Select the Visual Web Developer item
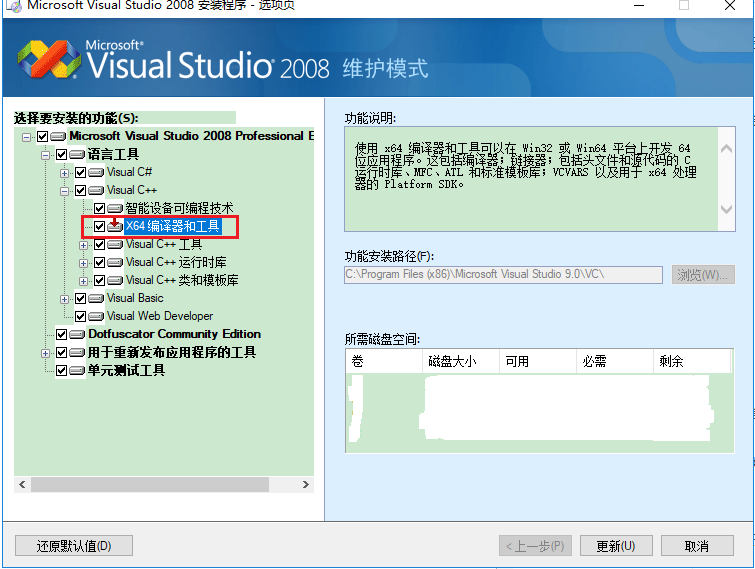The width and height of the screenshot is (755, 569). [160, 316]
